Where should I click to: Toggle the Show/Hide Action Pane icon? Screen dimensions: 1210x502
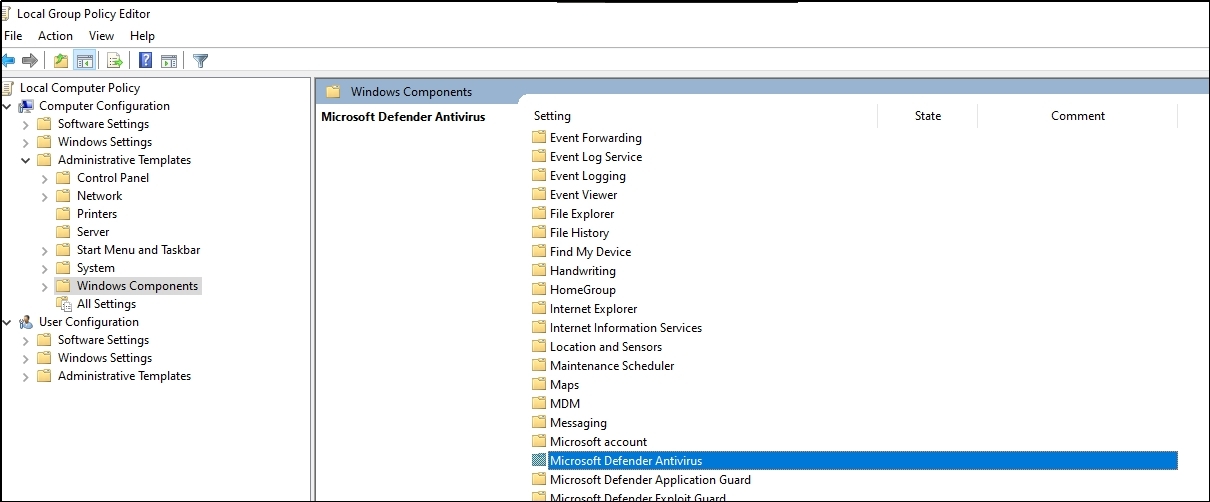click(169, 61)
